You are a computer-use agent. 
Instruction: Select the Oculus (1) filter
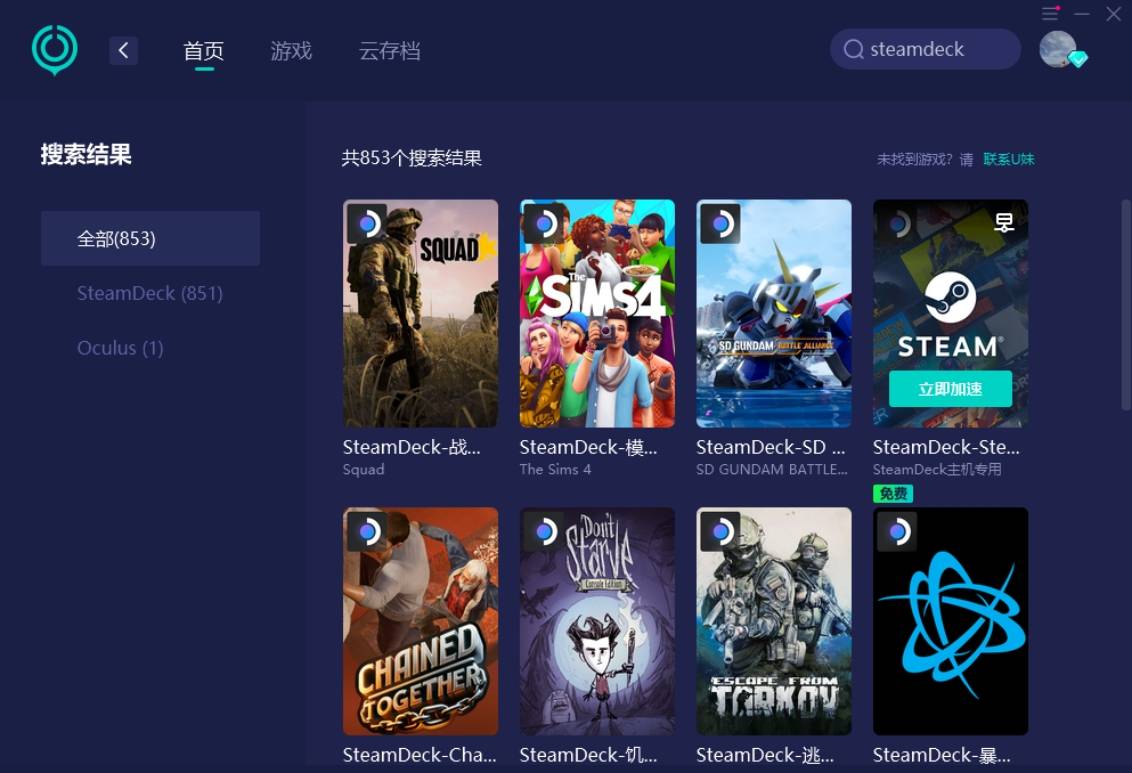(120, 348)
